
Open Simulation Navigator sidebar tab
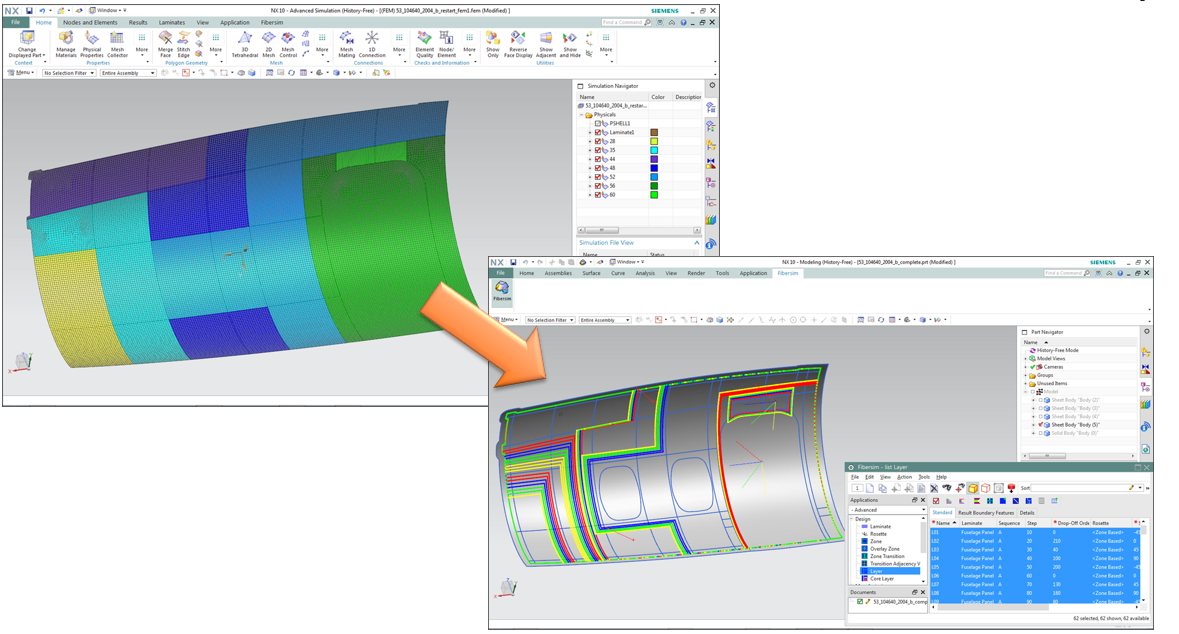point(711,108)
